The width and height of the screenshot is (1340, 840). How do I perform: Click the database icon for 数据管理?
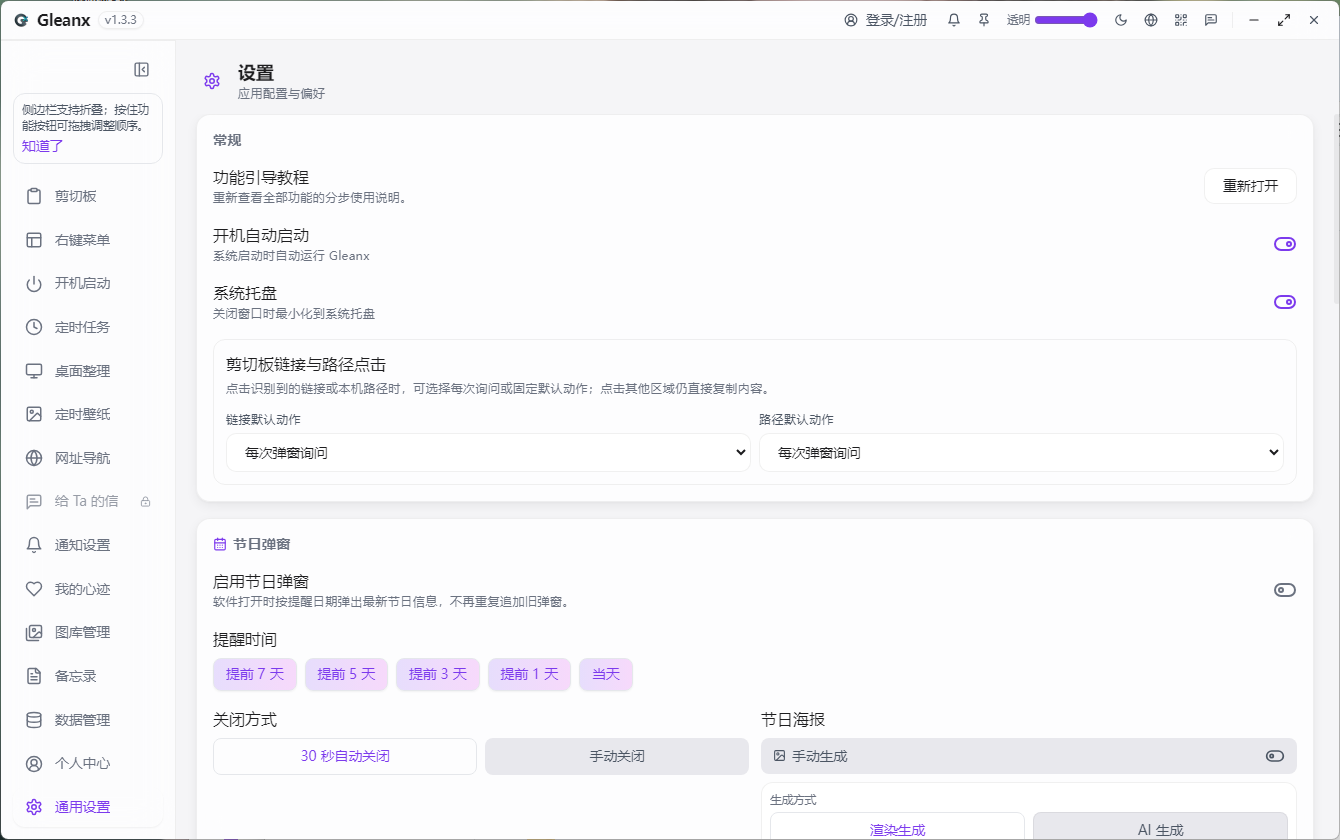tap(34, 720)
